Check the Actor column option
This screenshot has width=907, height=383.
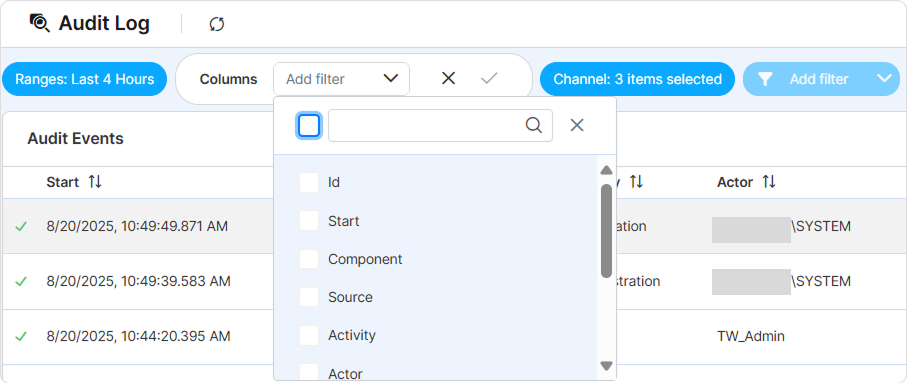tap(309, 372)
